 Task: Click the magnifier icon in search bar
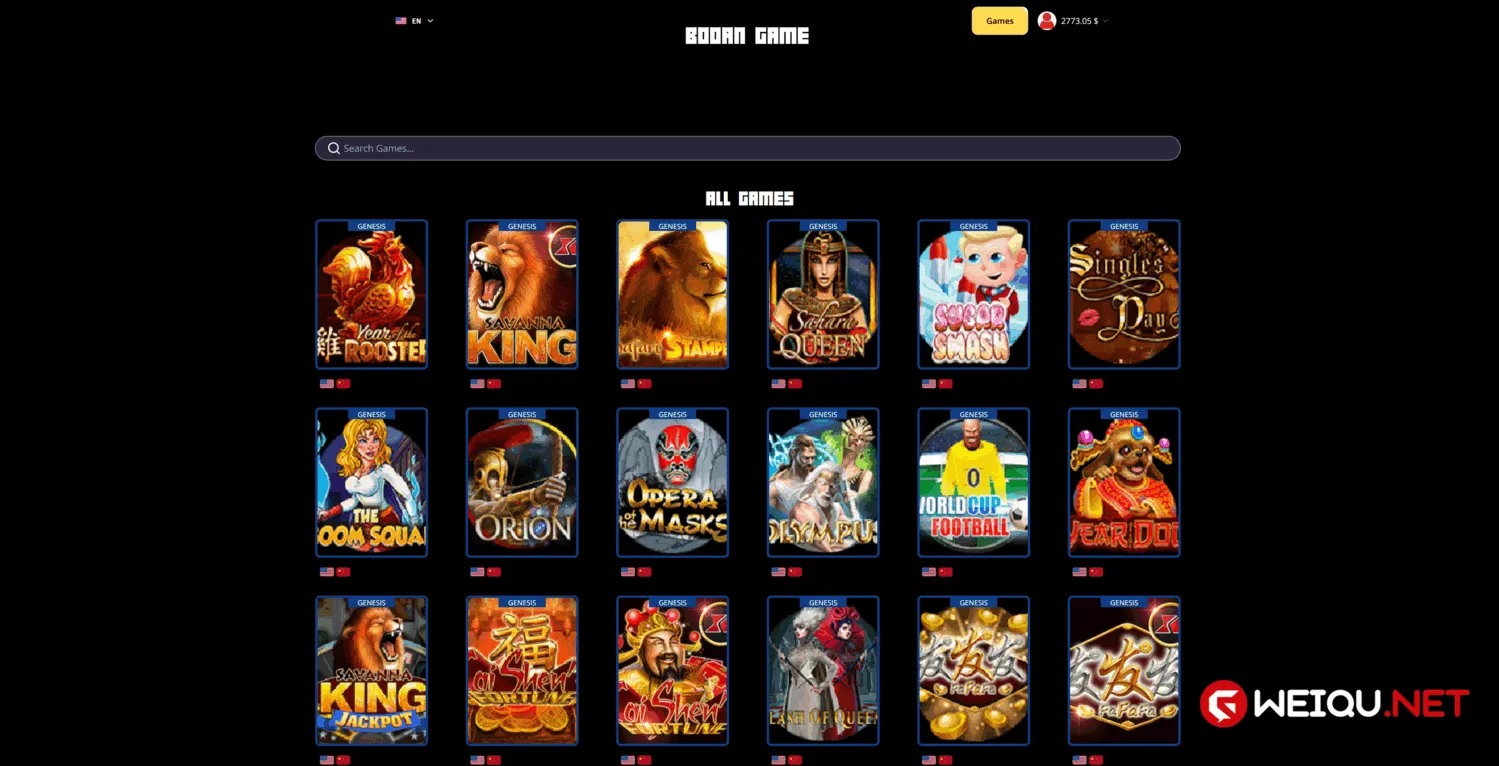coord(334,148)
